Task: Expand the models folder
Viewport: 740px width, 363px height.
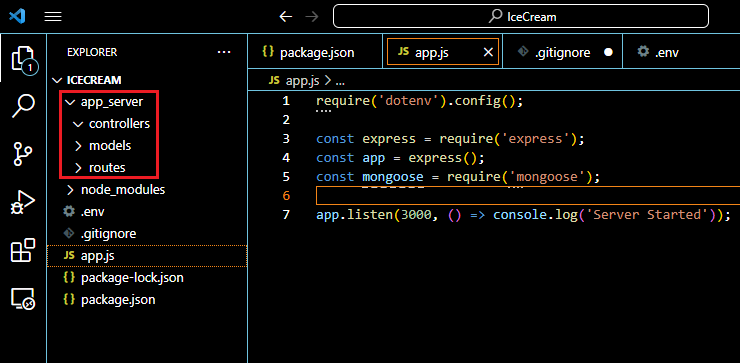Action: coord(103,146)
